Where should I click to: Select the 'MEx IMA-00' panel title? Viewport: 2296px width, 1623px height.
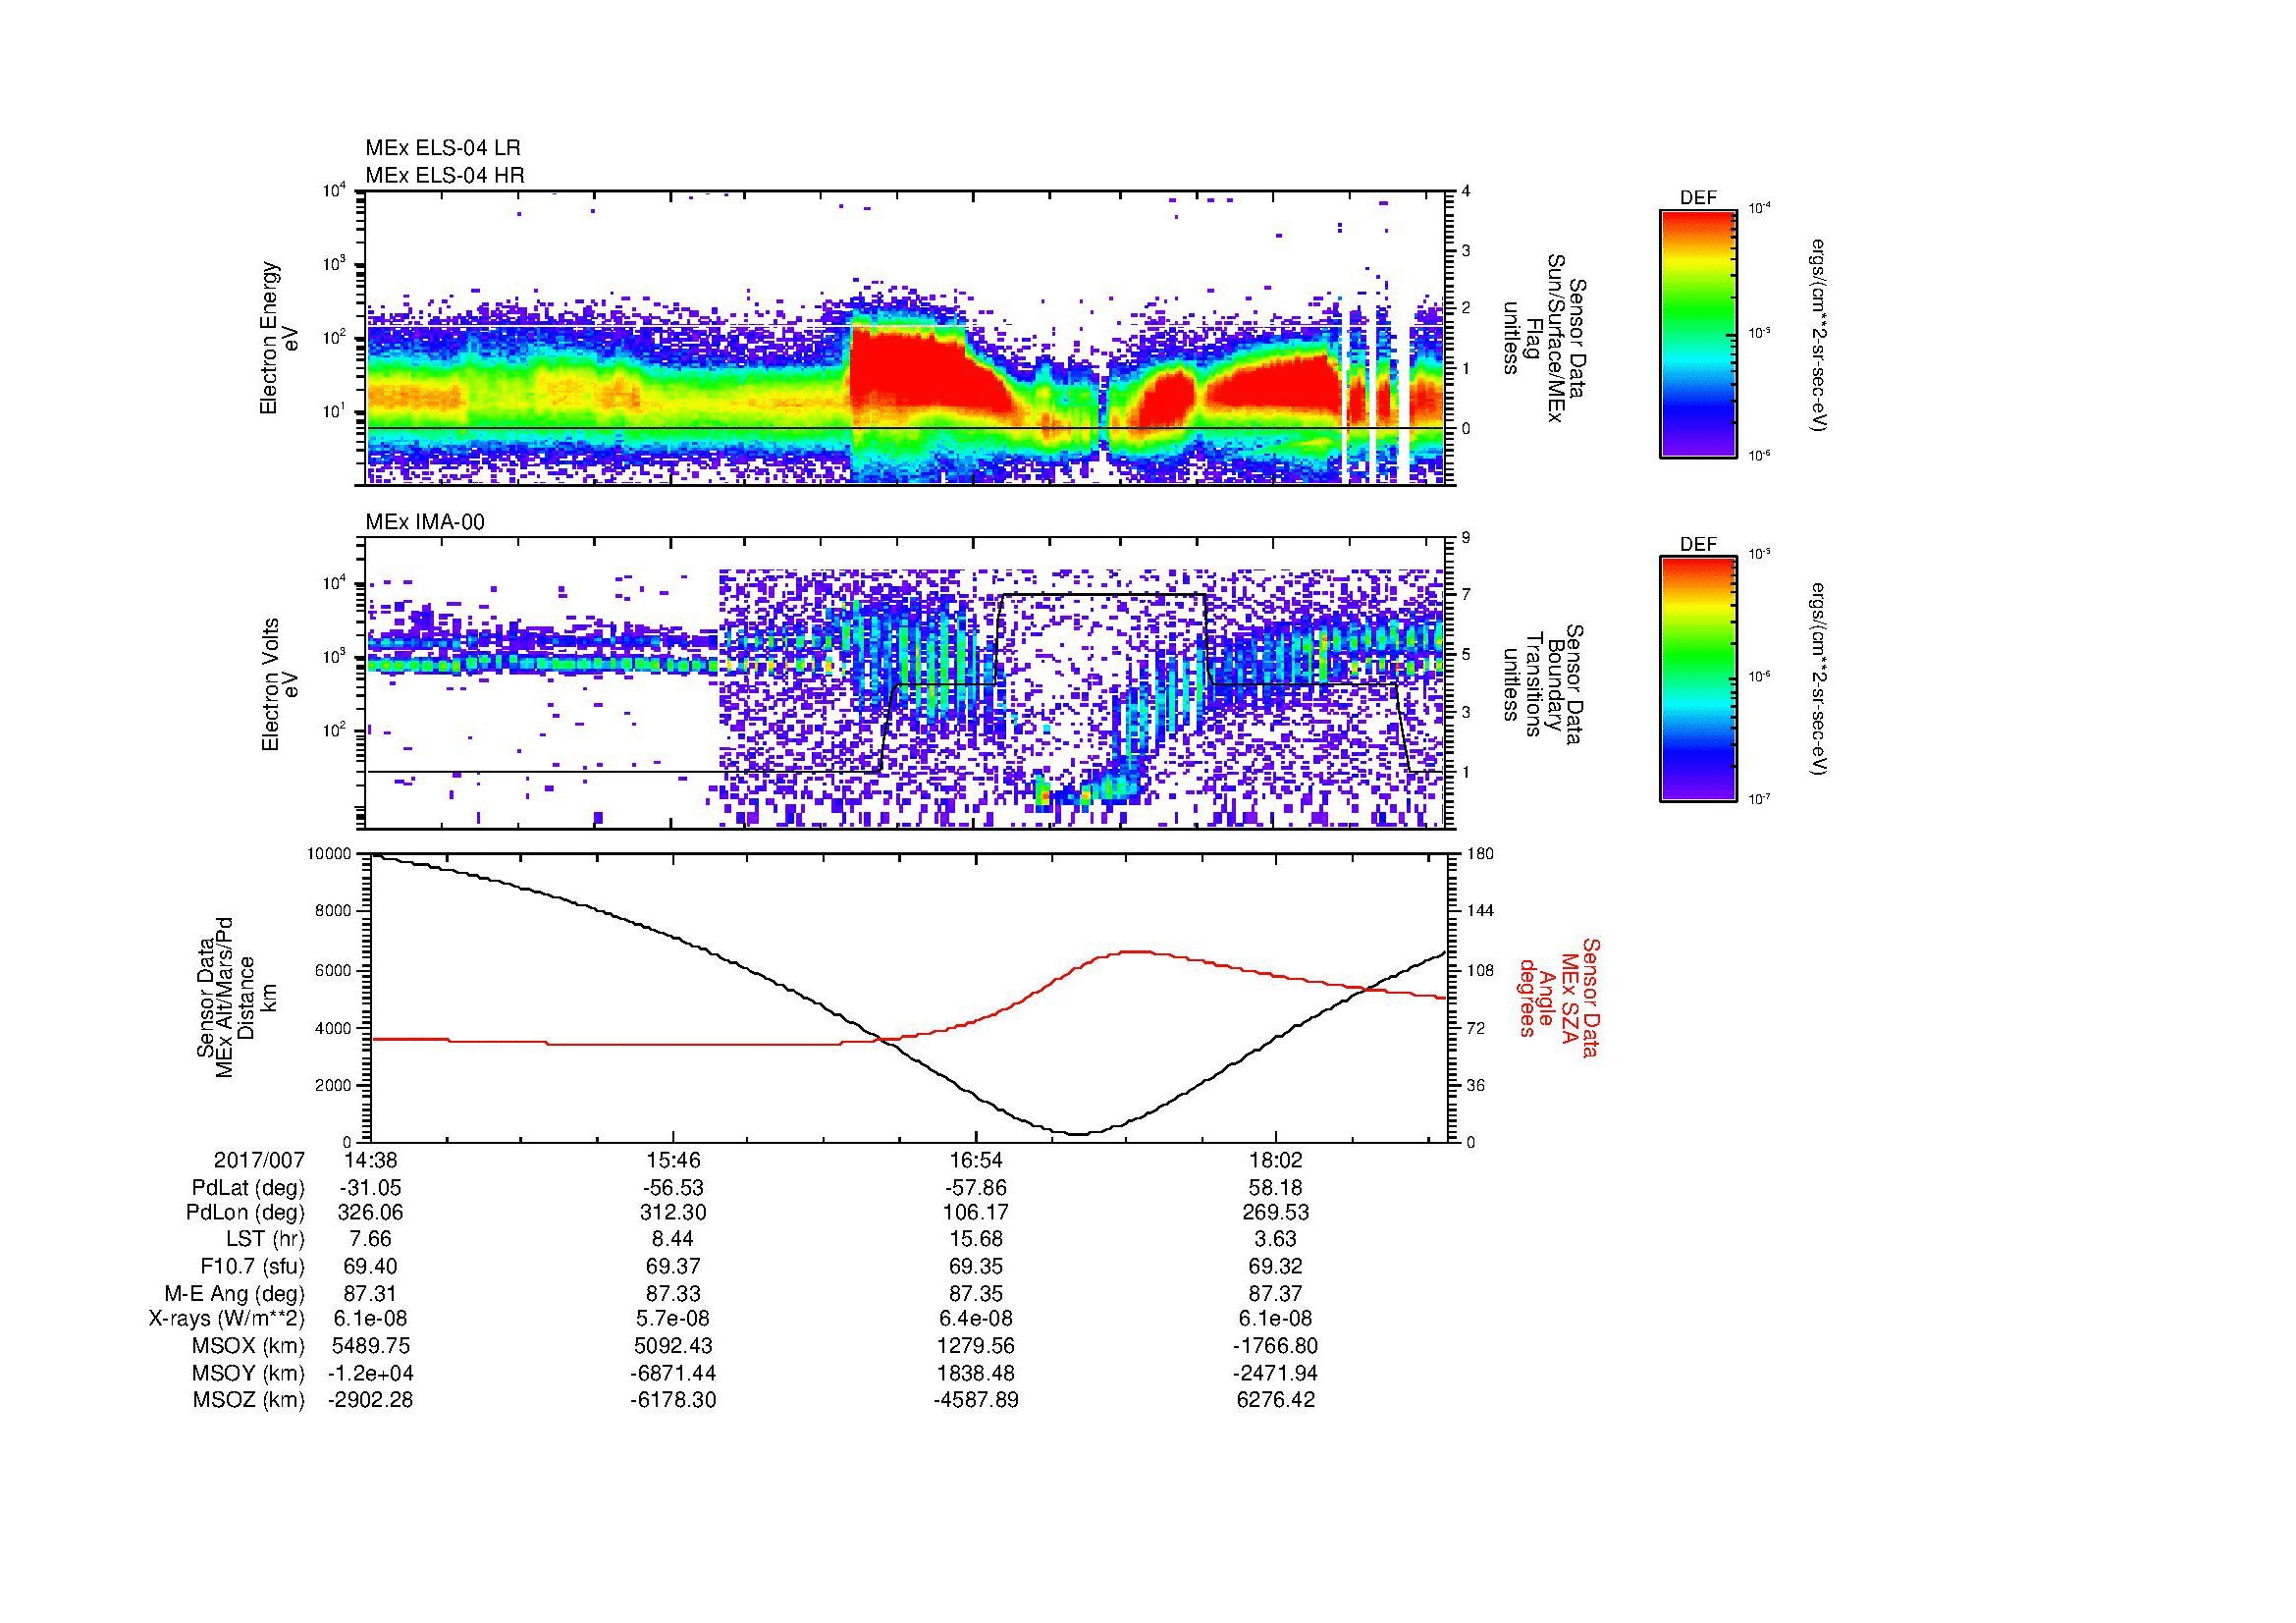(x=425, y=522)
